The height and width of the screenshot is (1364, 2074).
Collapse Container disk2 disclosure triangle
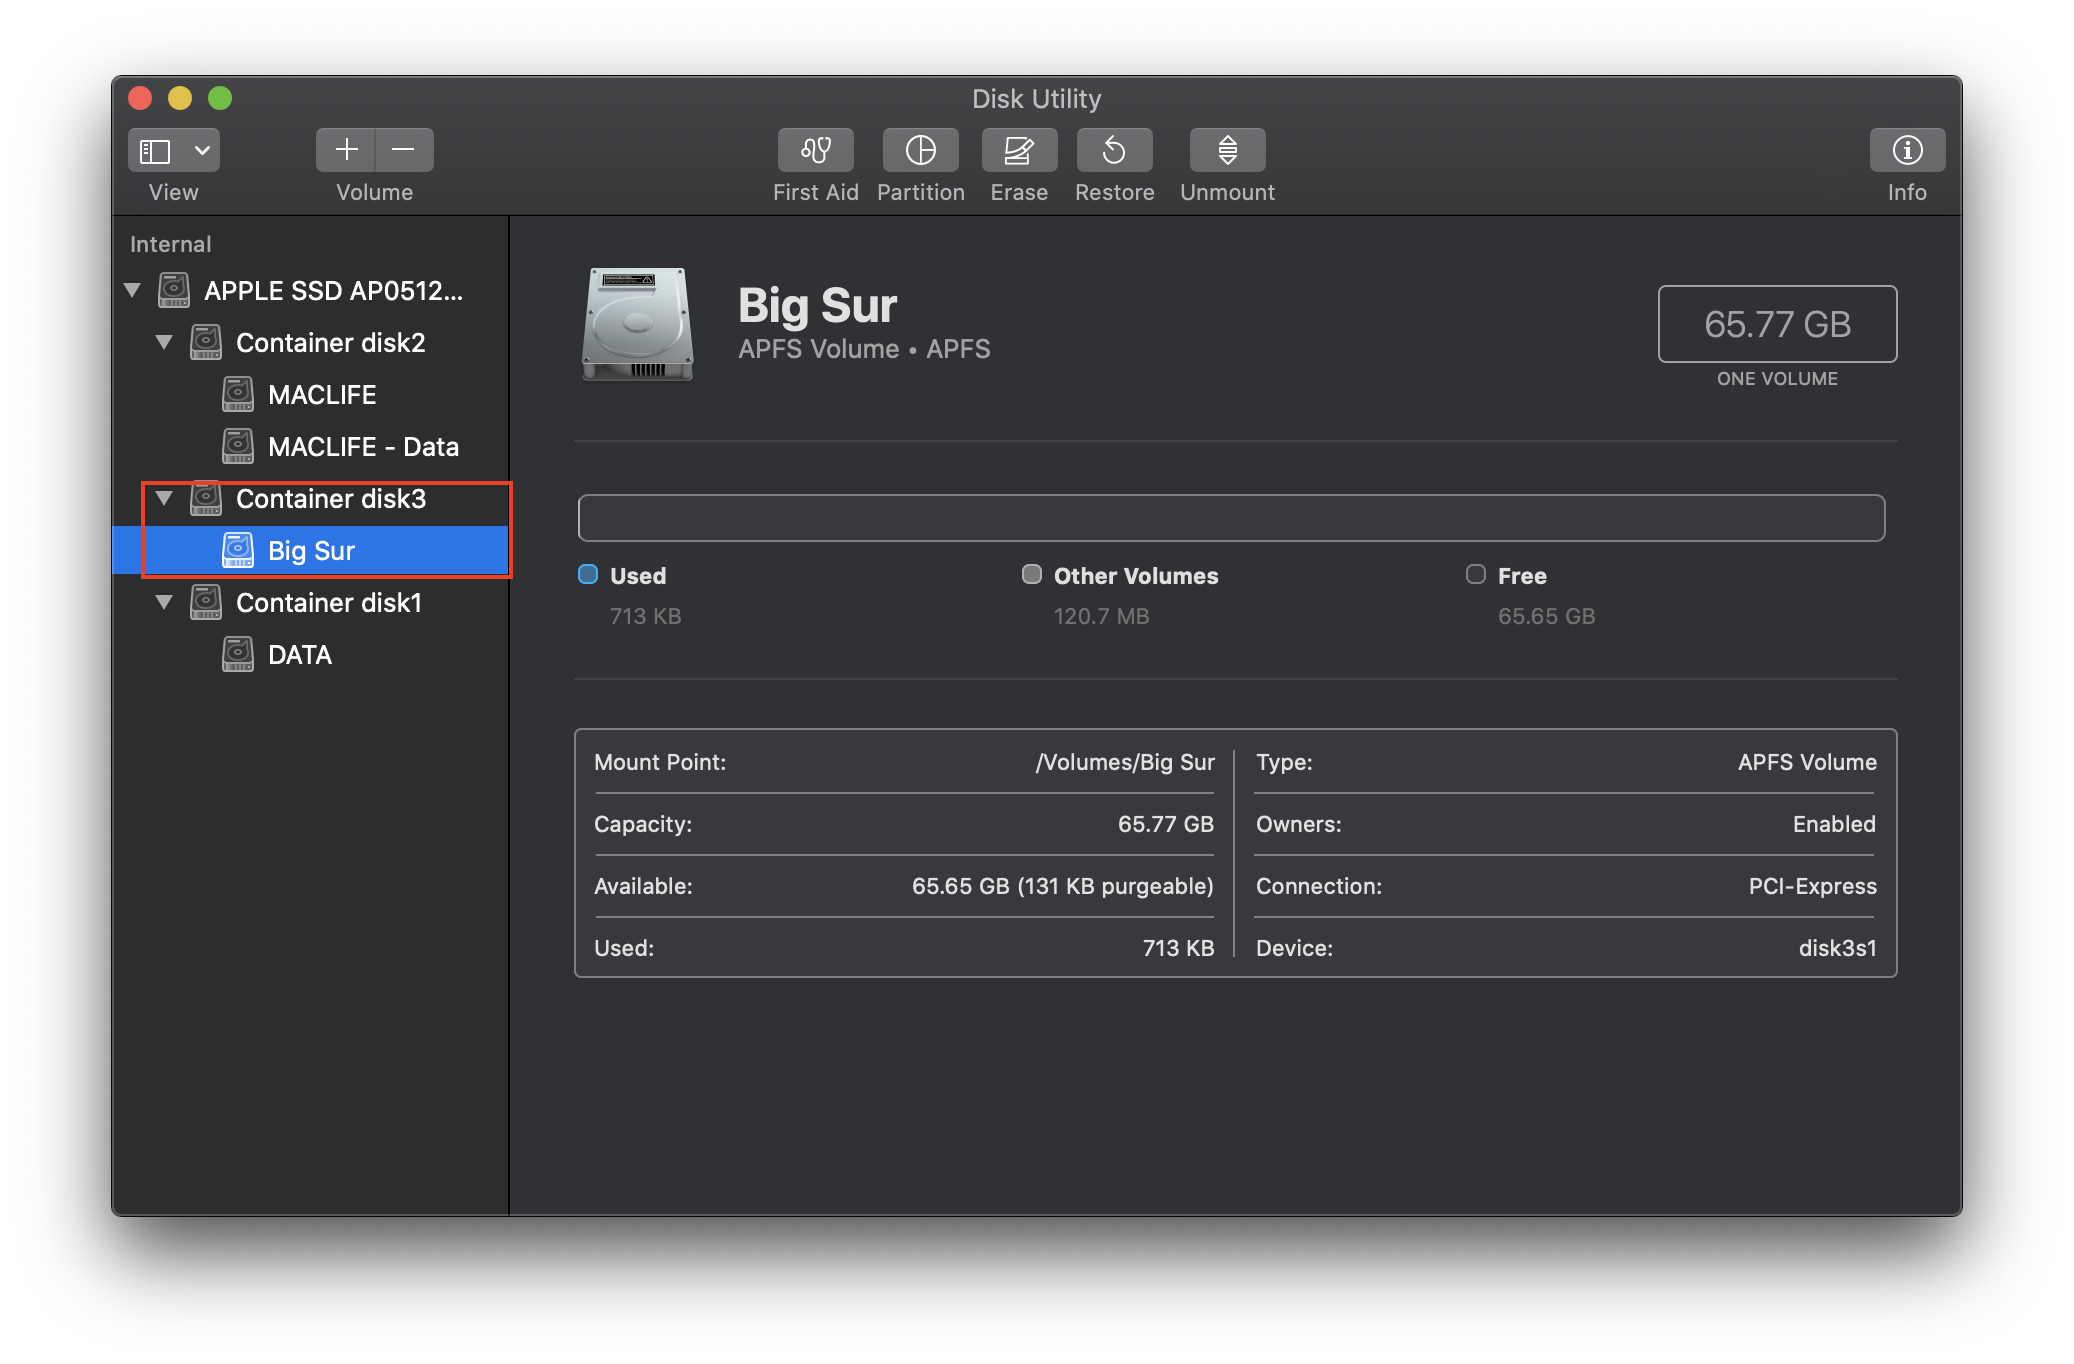click(x=164, y=342)
